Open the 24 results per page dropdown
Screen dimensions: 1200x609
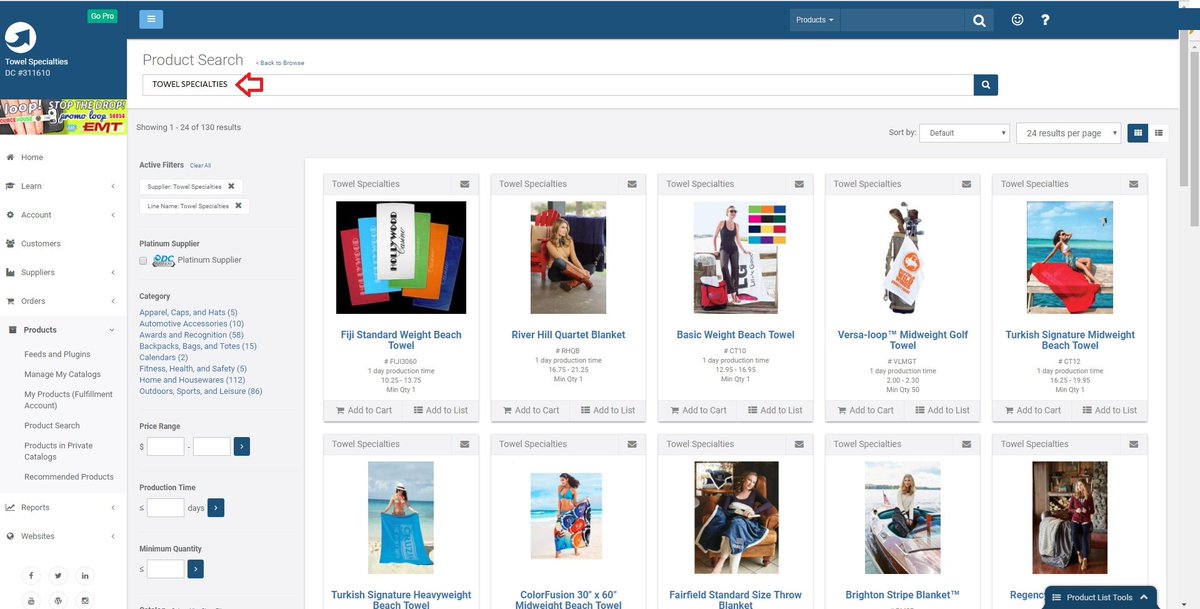tap(1068, 132)
